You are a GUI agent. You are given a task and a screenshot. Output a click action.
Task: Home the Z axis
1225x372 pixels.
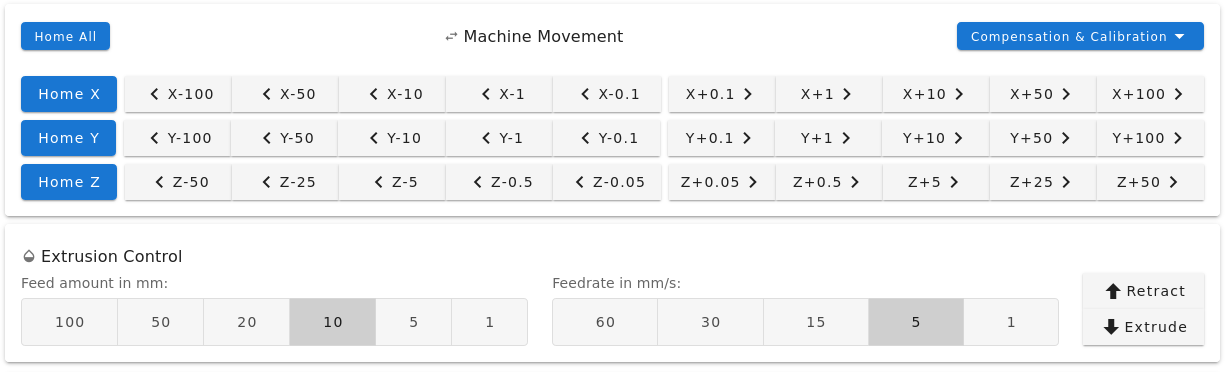coord(69,182)
